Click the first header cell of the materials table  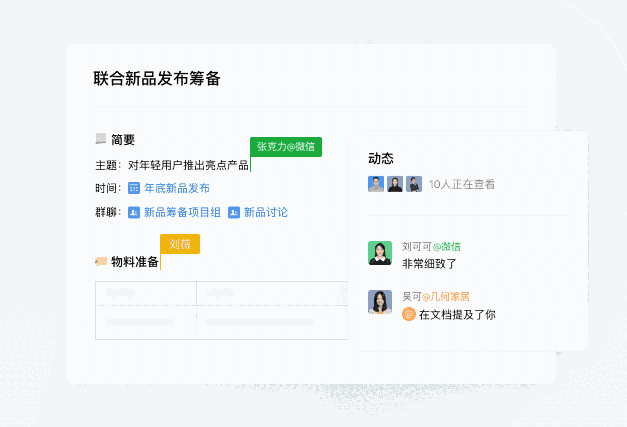(x=146, y=293)
